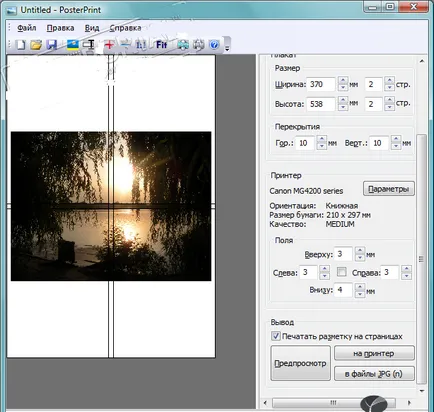Open a file with the folder icon
The height and width of the screenshot is (412, 434).
pyautogui.click(x=36, y=44)
